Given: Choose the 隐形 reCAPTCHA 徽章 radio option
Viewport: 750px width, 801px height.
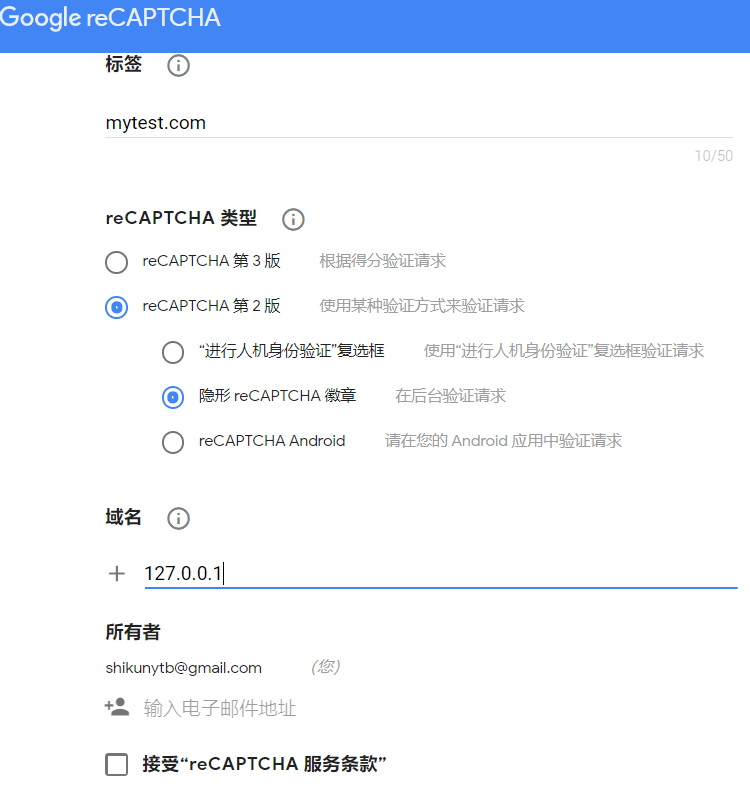Looking at the screenshot, I should click(x=173, y=397).
